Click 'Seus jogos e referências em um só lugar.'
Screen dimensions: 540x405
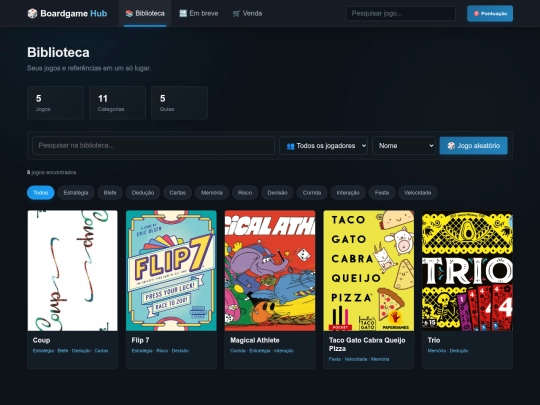pyautogui.click(x=89, y=68)
